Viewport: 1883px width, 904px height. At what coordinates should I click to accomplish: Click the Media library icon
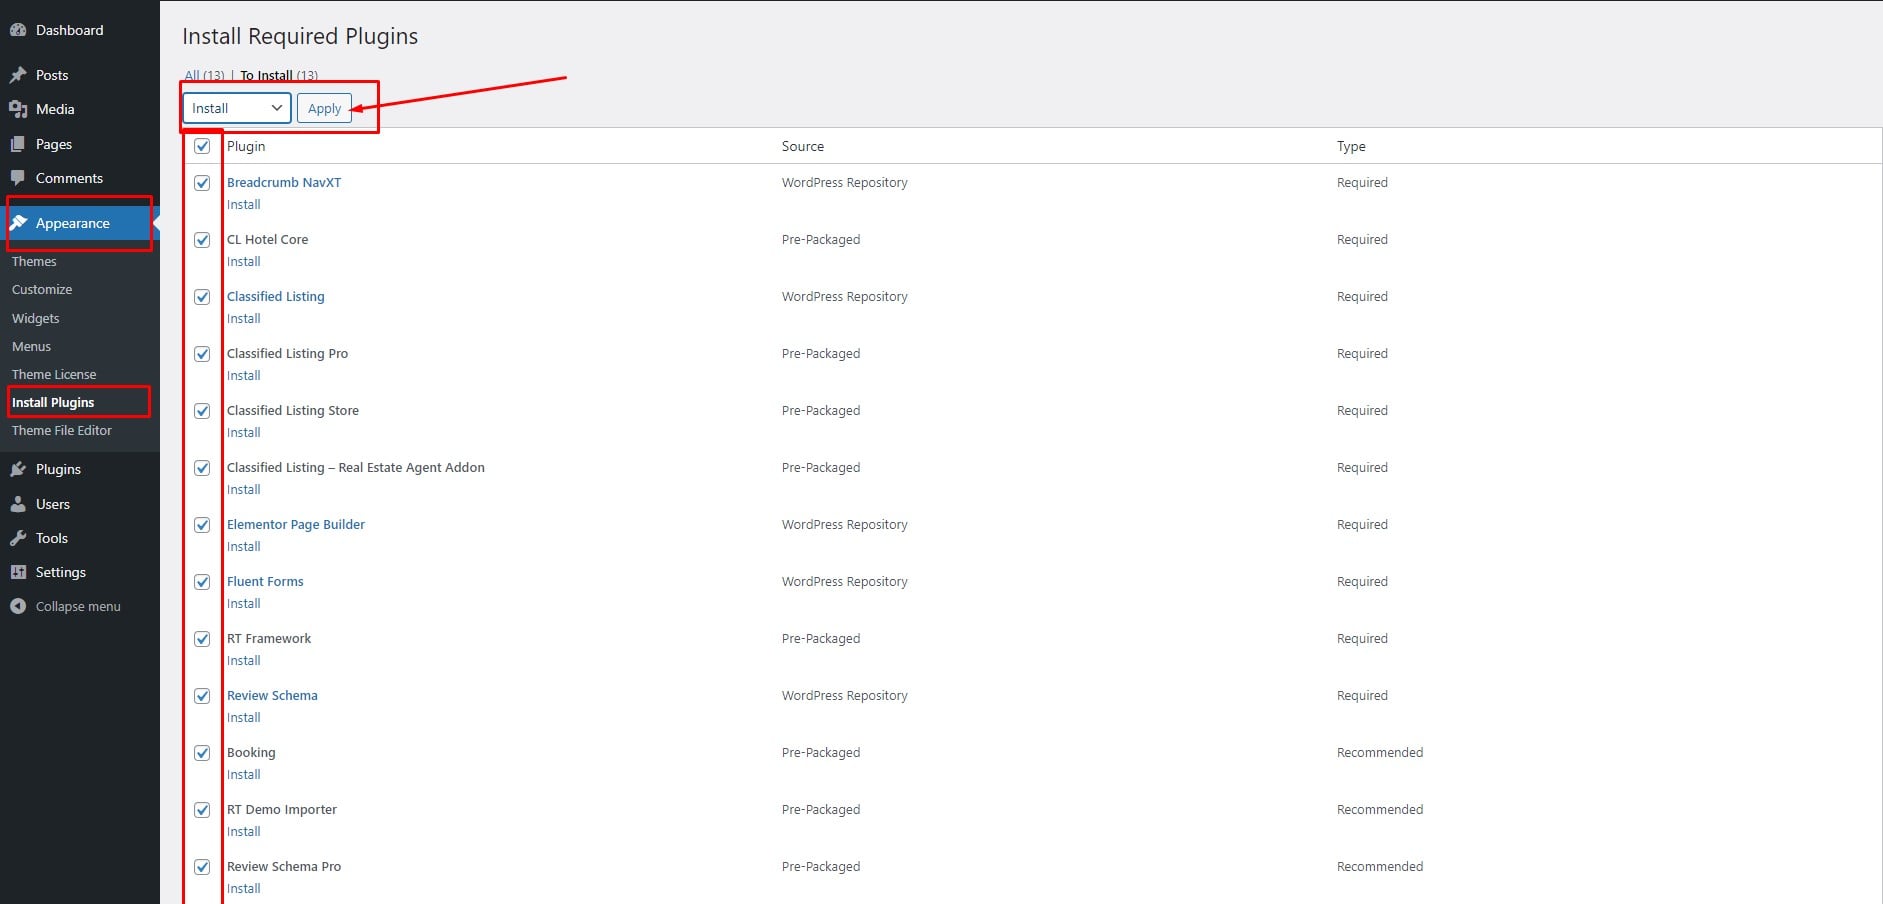click(x=18, y=109)
